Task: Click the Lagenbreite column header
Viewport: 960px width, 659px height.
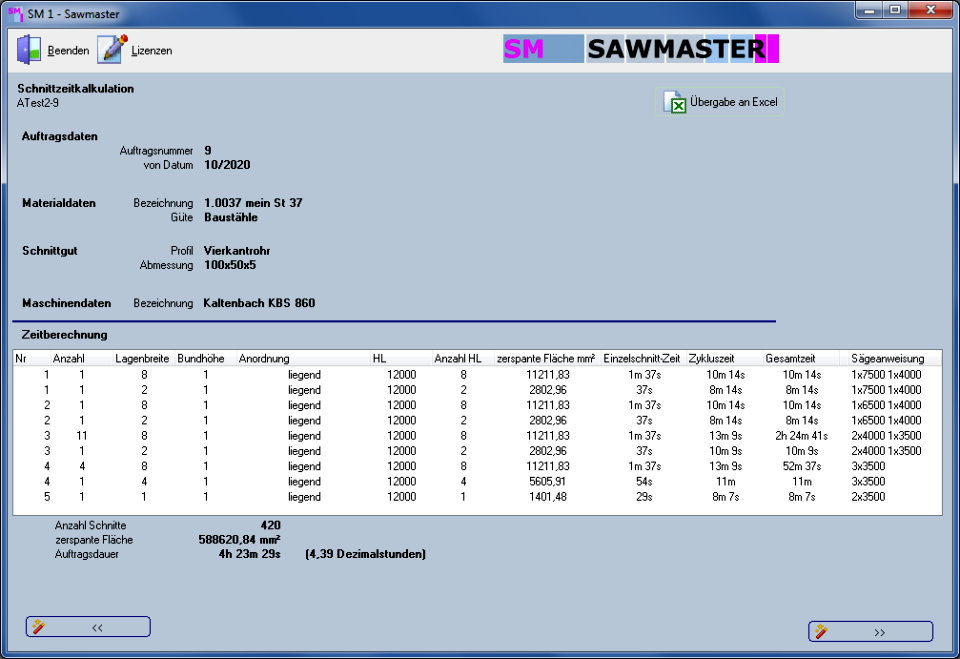Action: pyautogui.click(x=142, y=358)
